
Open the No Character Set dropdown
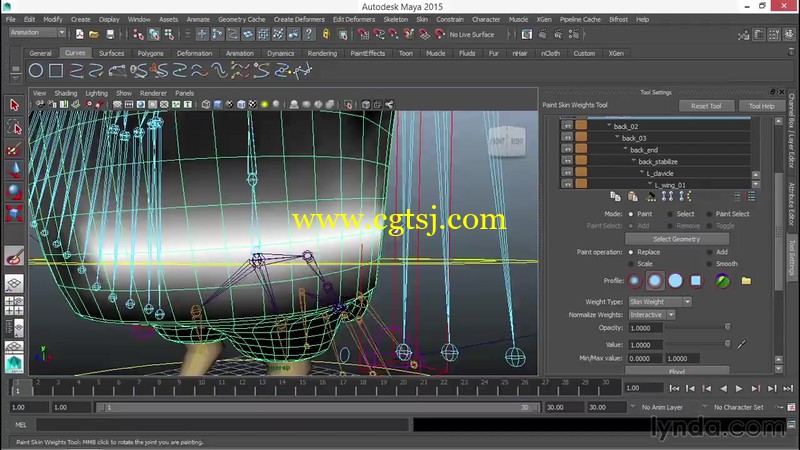705,407
